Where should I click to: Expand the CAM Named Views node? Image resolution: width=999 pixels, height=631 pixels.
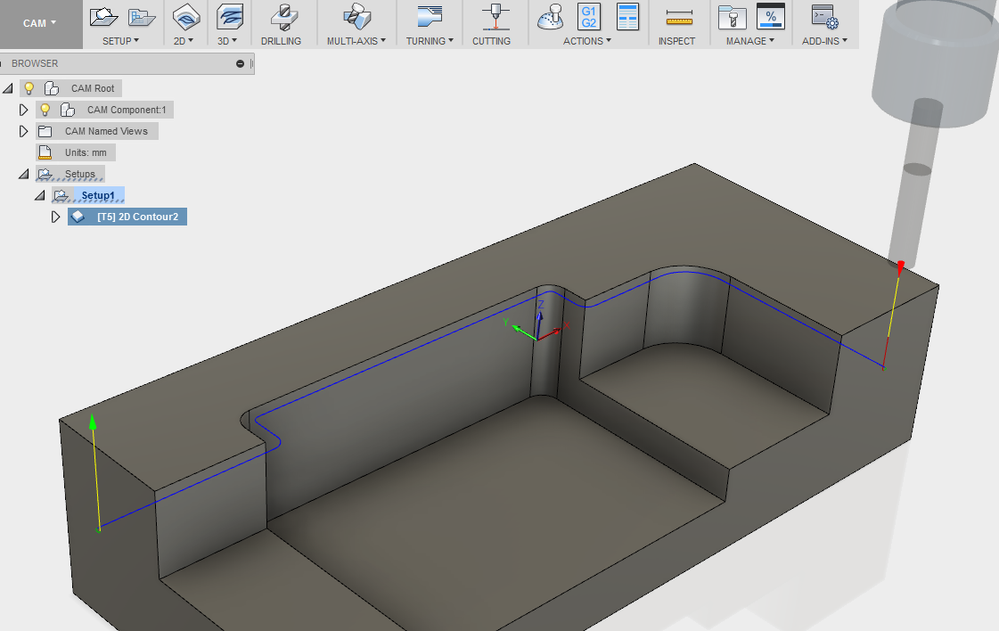click(x=24, y=131)
